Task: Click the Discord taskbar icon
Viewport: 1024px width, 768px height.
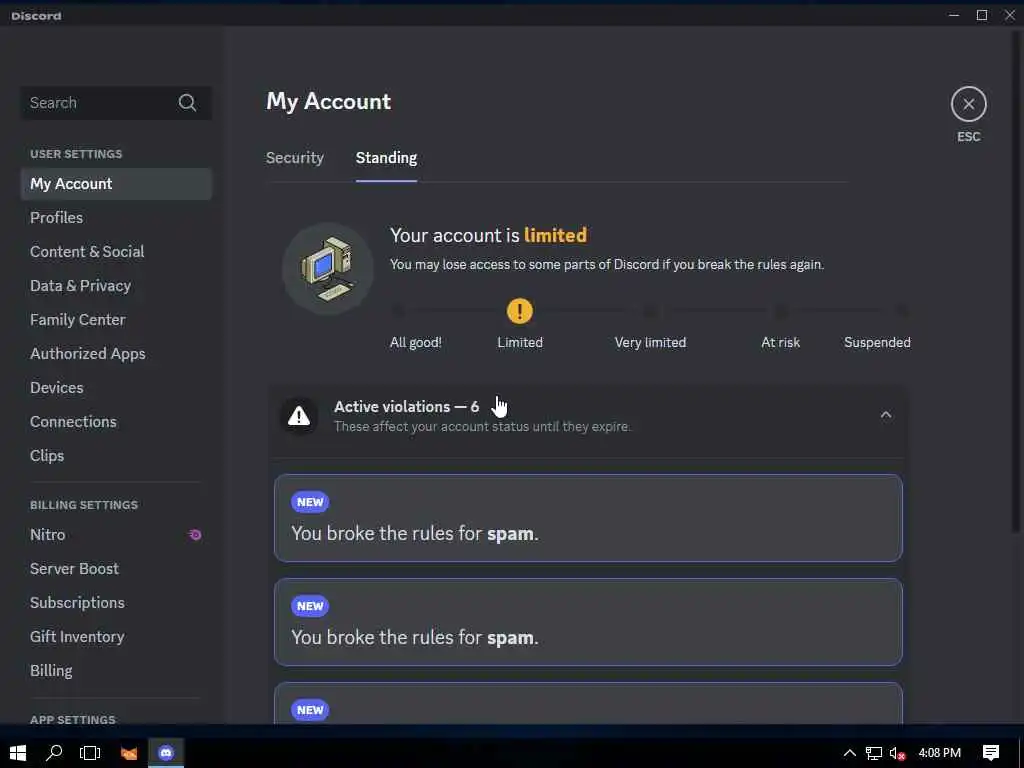Action: pyautogui.click(x=166, y=753)
